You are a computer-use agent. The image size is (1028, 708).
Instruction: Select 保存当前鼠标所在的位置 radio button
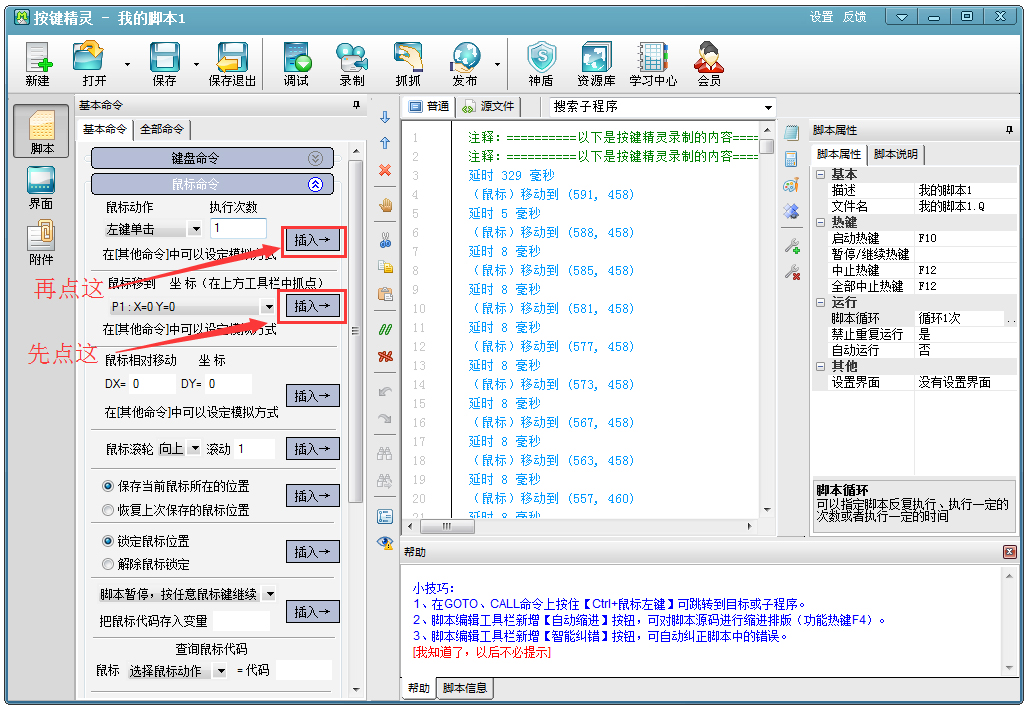(x=108, y=486)
